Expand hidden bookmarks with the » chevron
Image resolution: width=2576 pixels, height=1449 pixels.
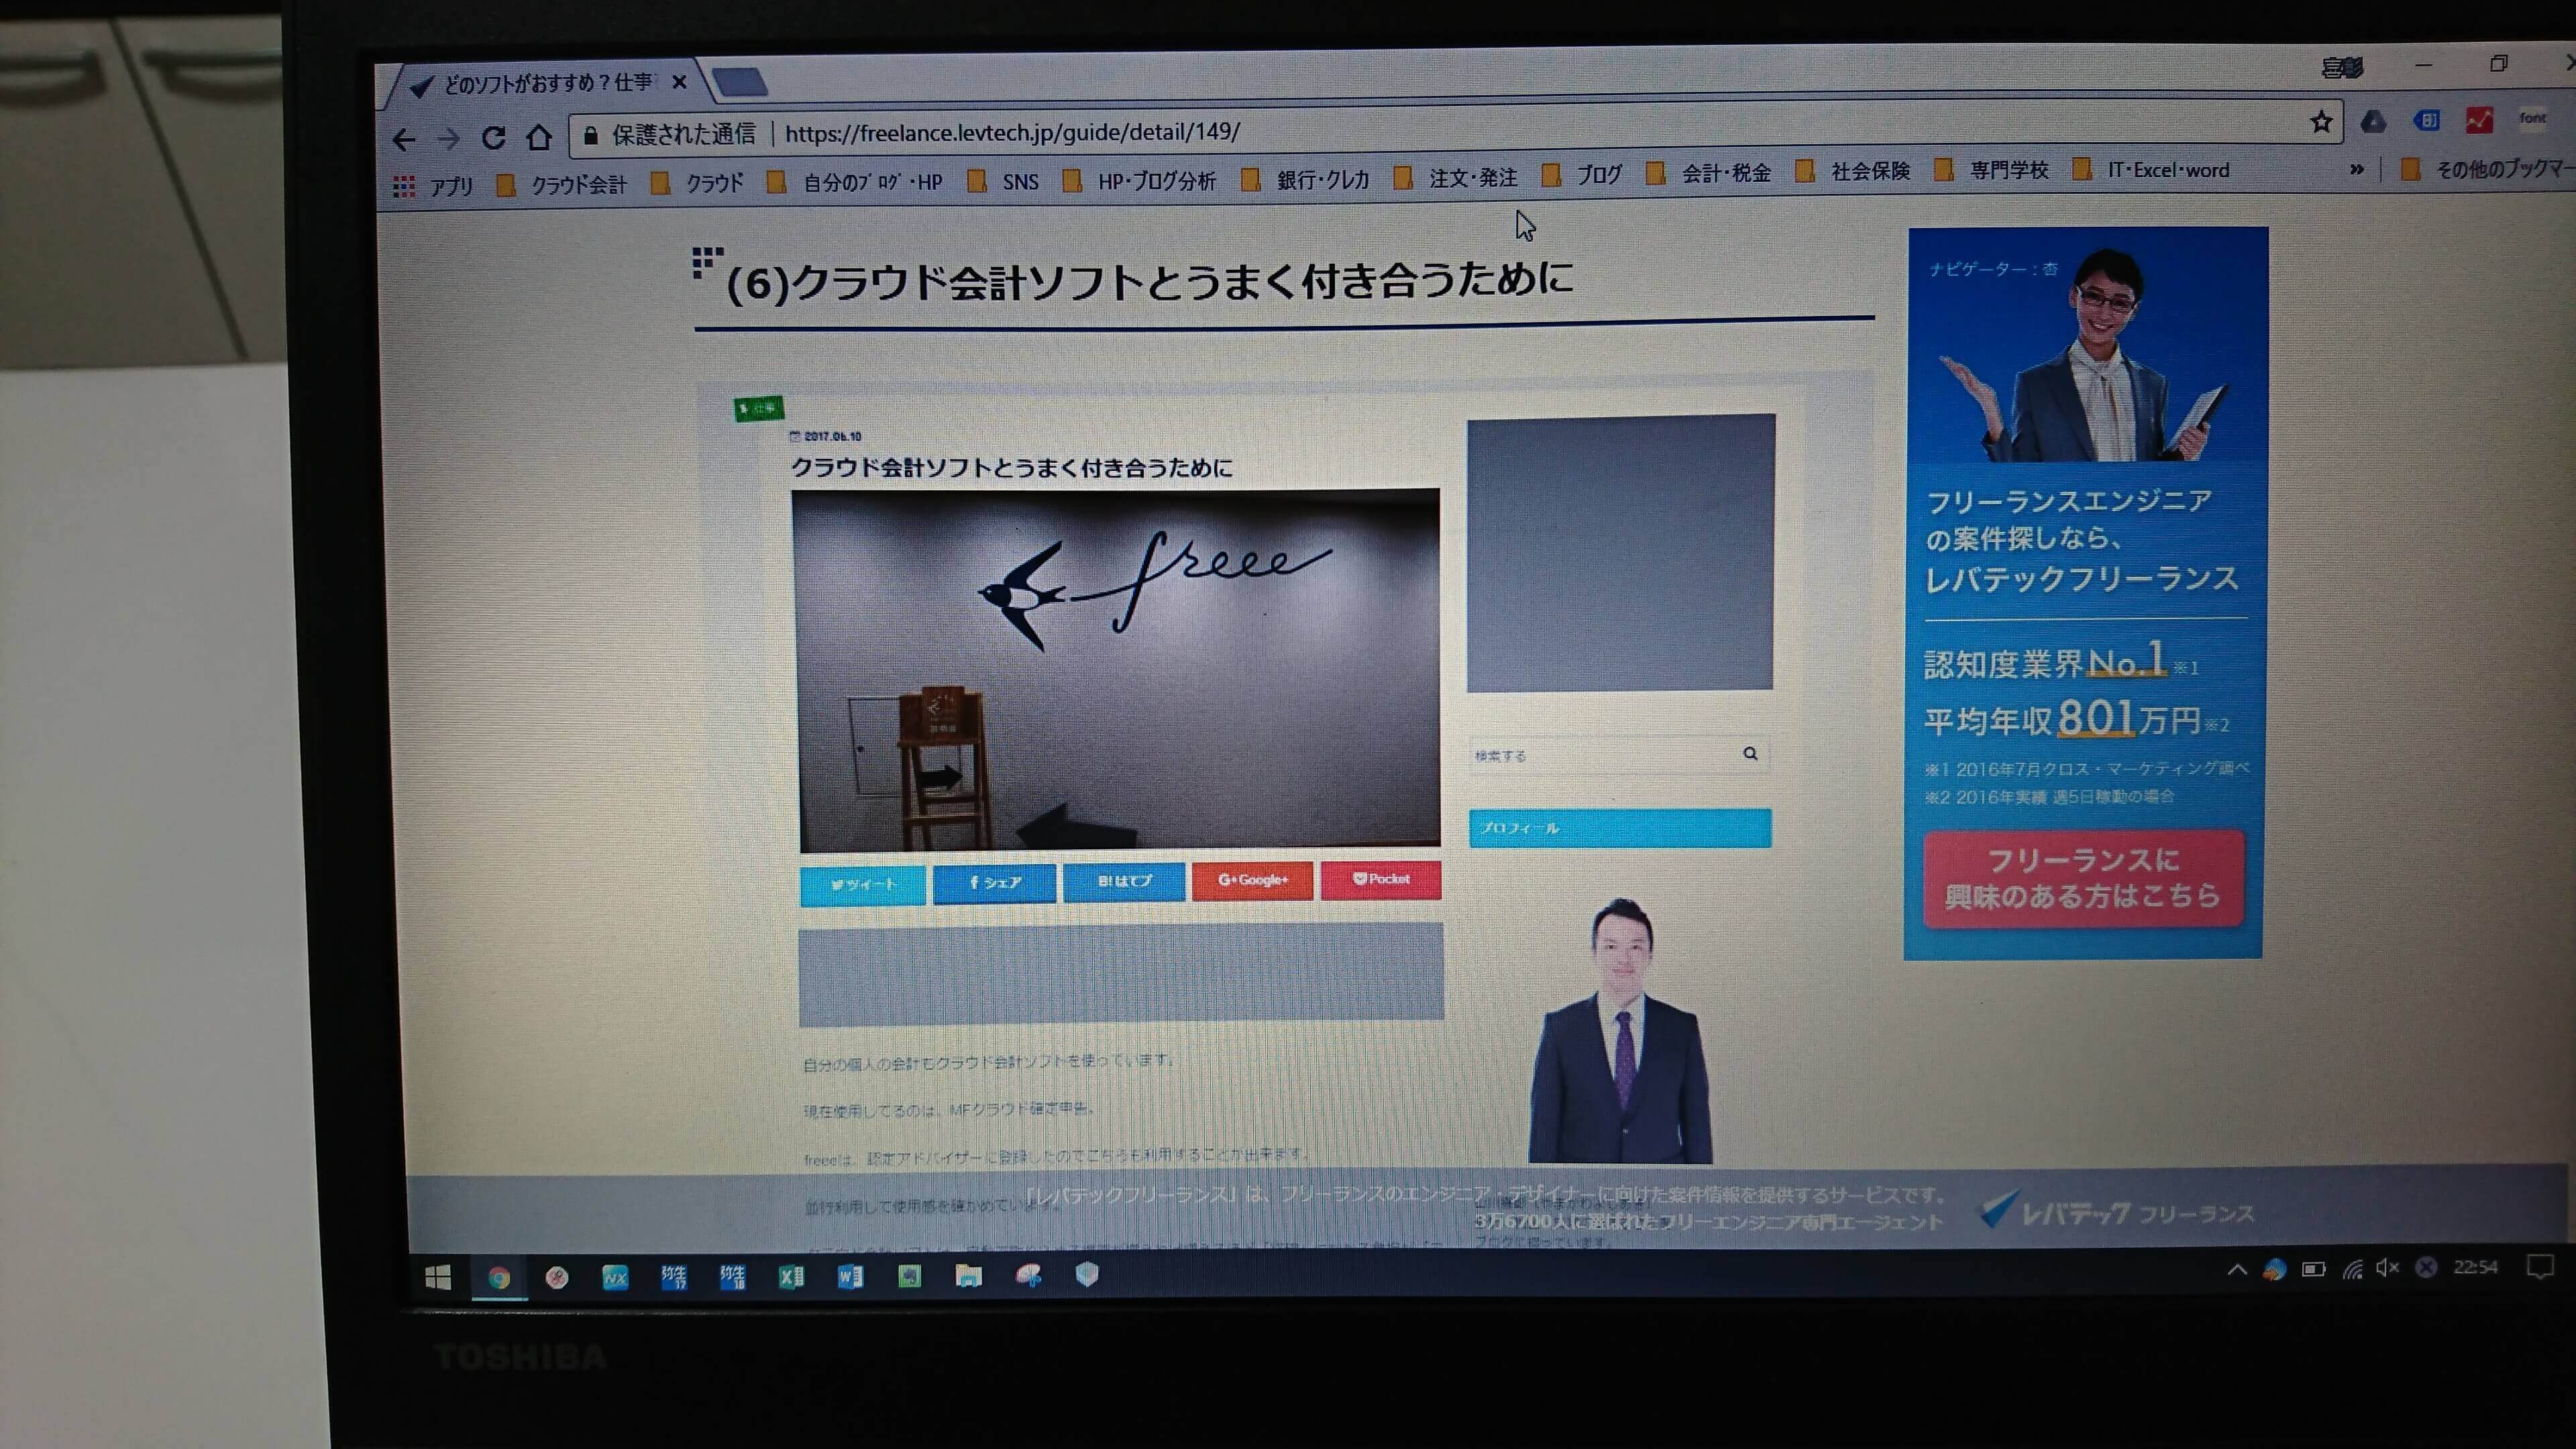coord(2357,169)
